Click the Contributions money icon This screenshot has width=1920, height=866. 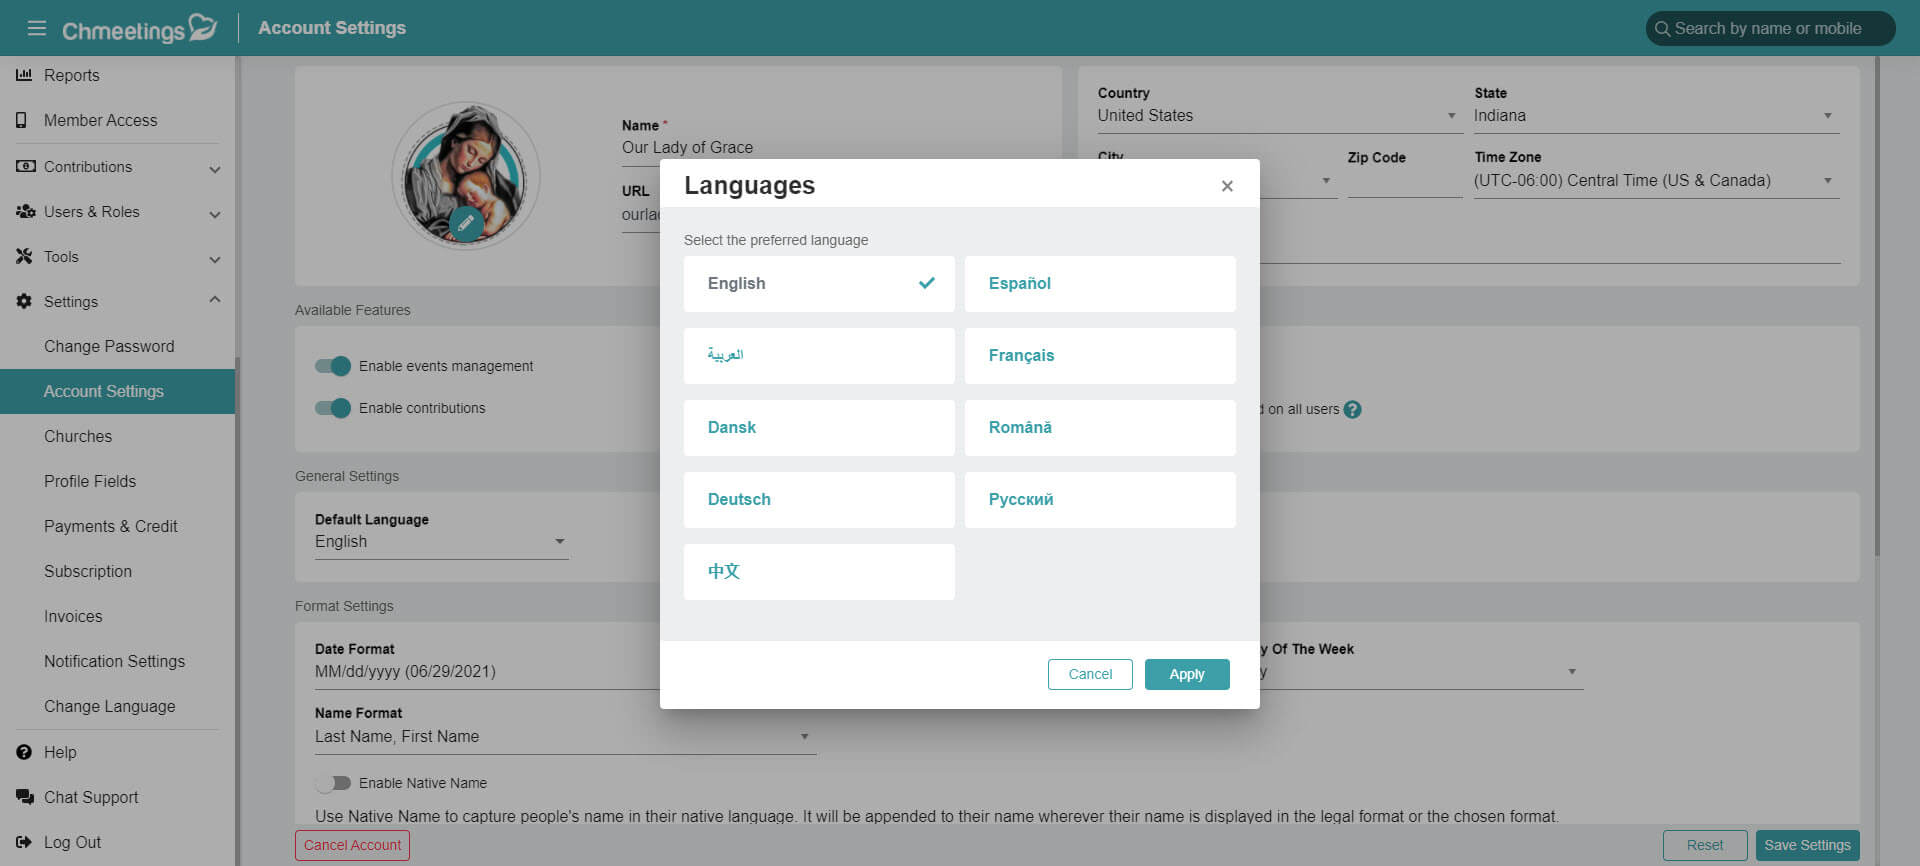[x=25, y=166]
